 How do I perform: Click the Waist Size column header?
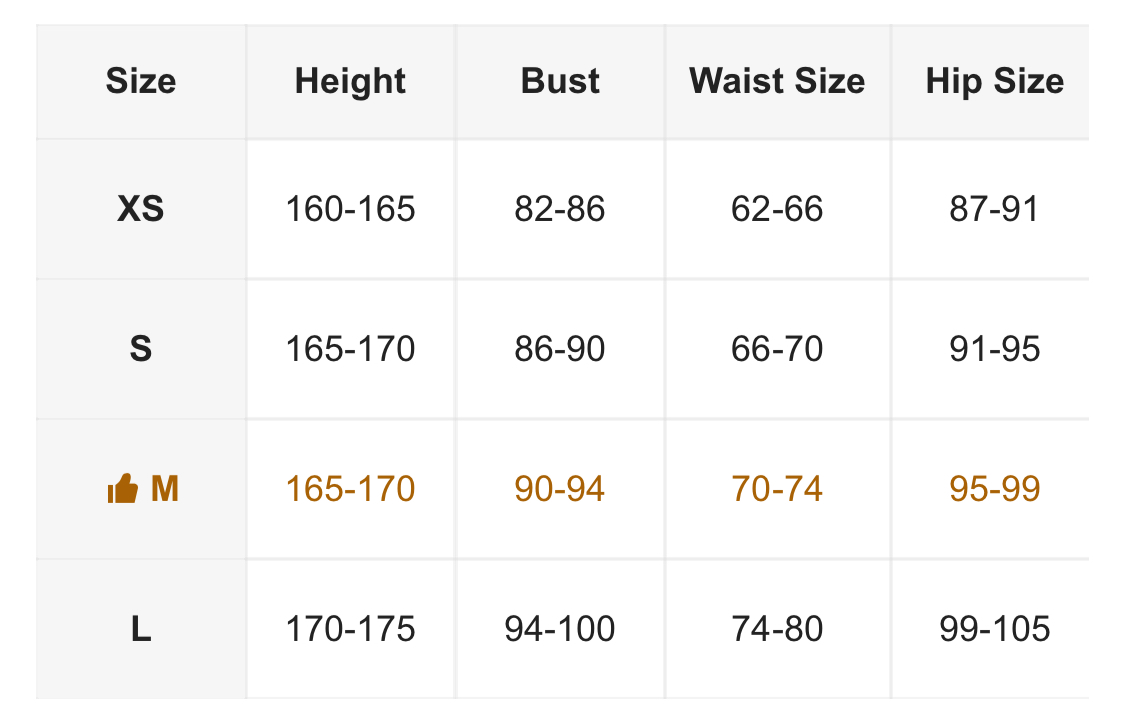click(x=777, y=81)
